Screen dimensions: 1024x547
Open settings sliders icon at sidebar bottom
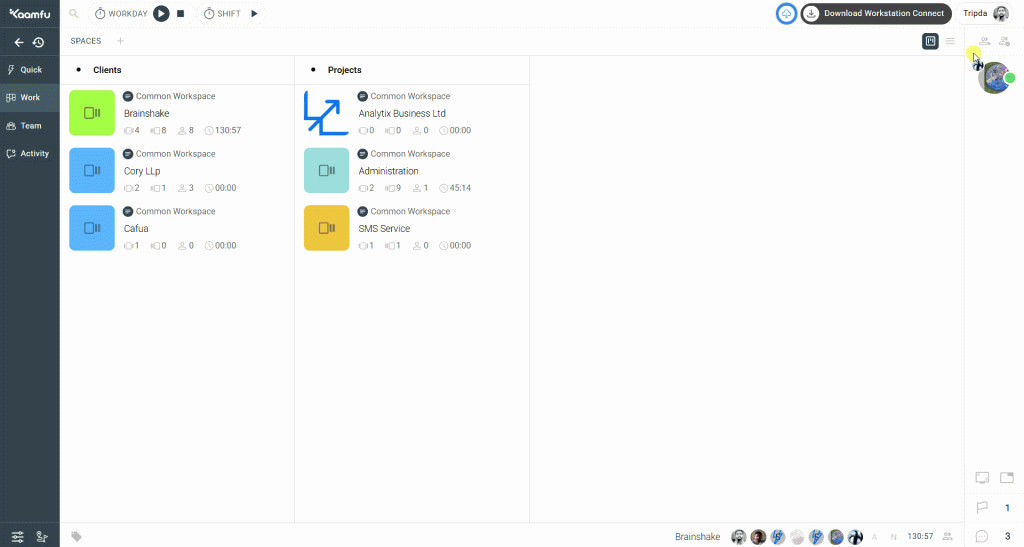click(18, 537)
